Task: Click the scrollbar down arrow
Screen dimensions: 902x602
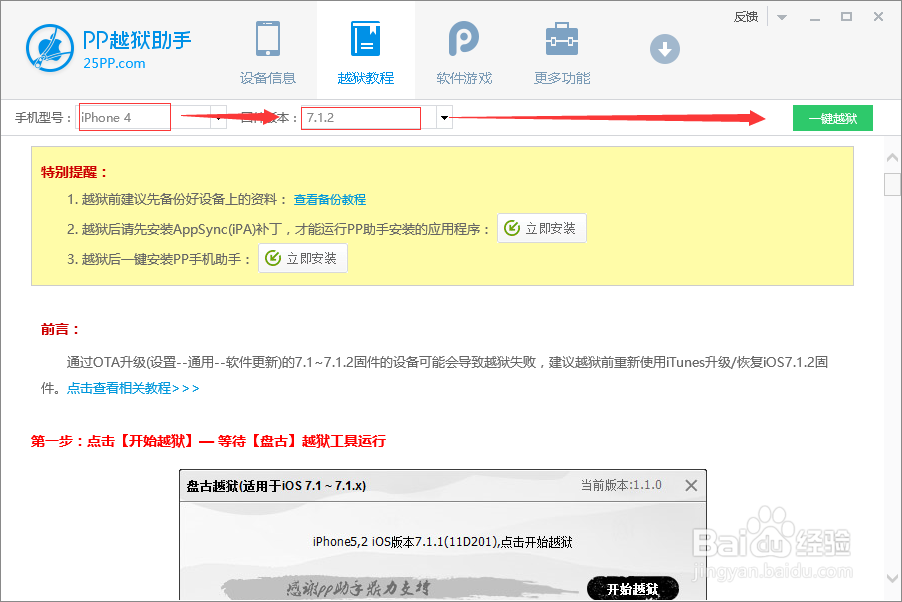Action: (x=892, y=578)
